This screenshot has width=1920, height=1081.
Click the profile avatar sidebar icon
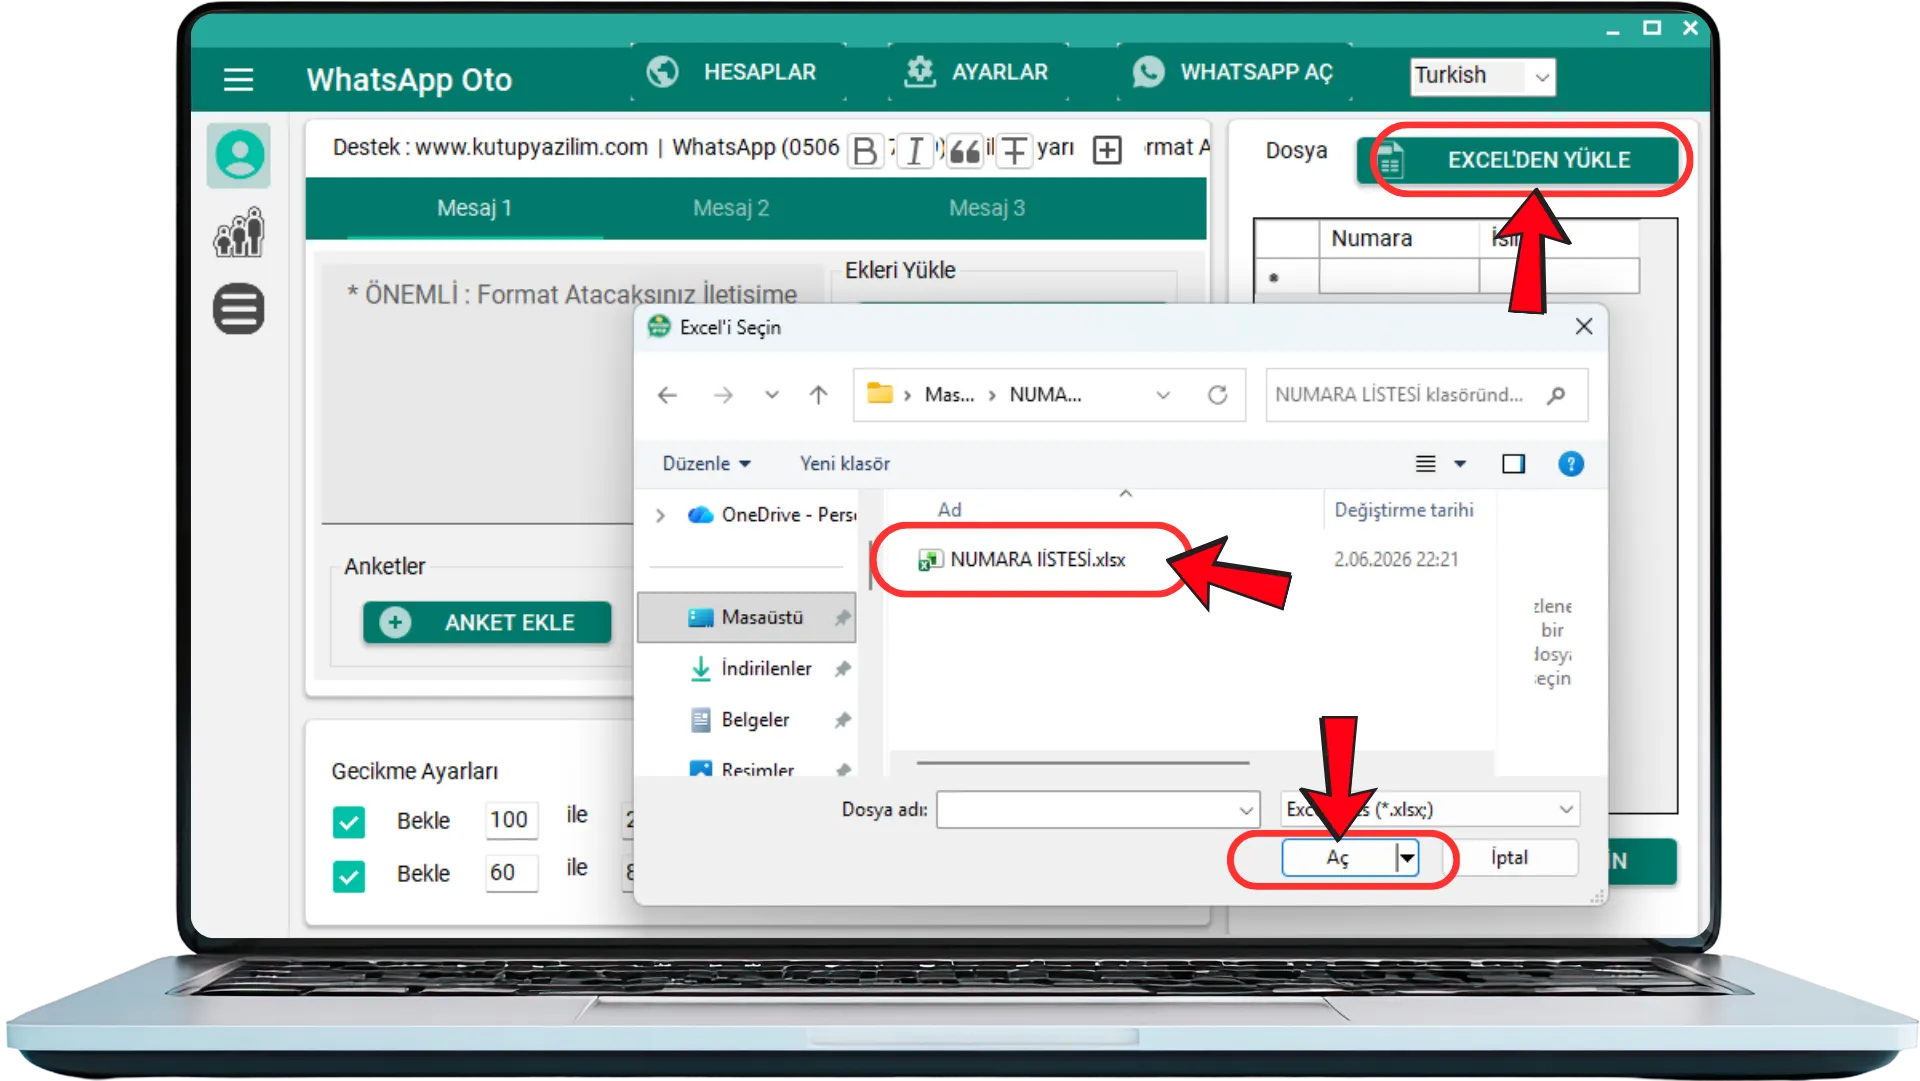coord(239,156)
